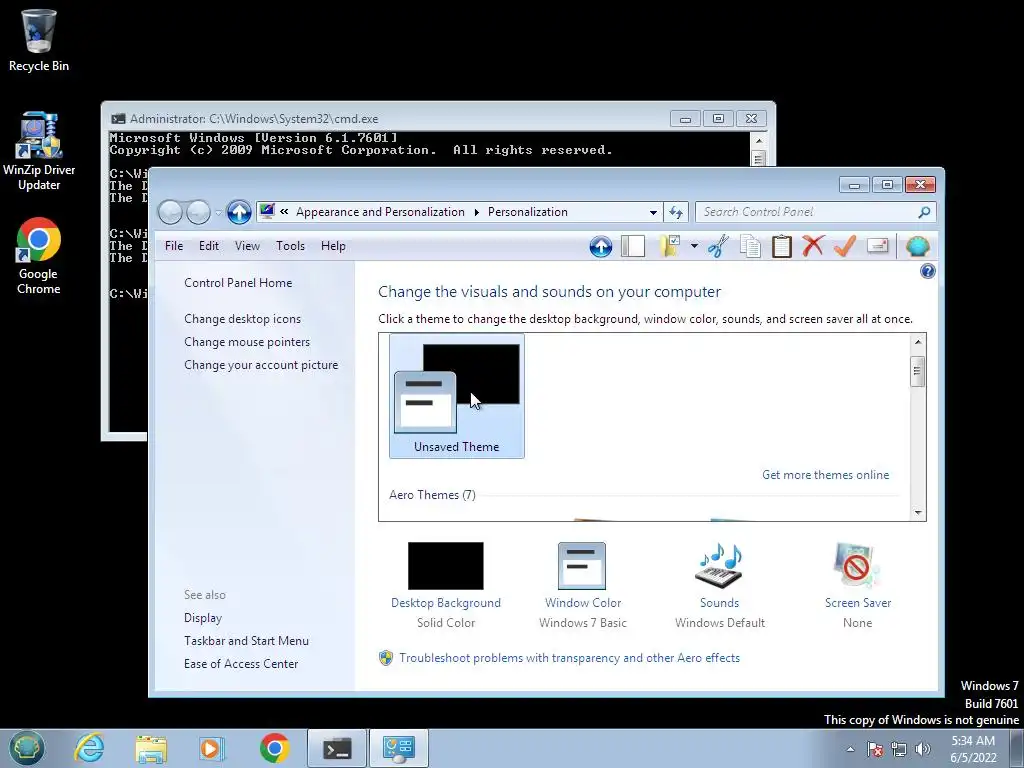Click the double chevron in the address bar
This screenshot has height=768, width=1024.
284,212
